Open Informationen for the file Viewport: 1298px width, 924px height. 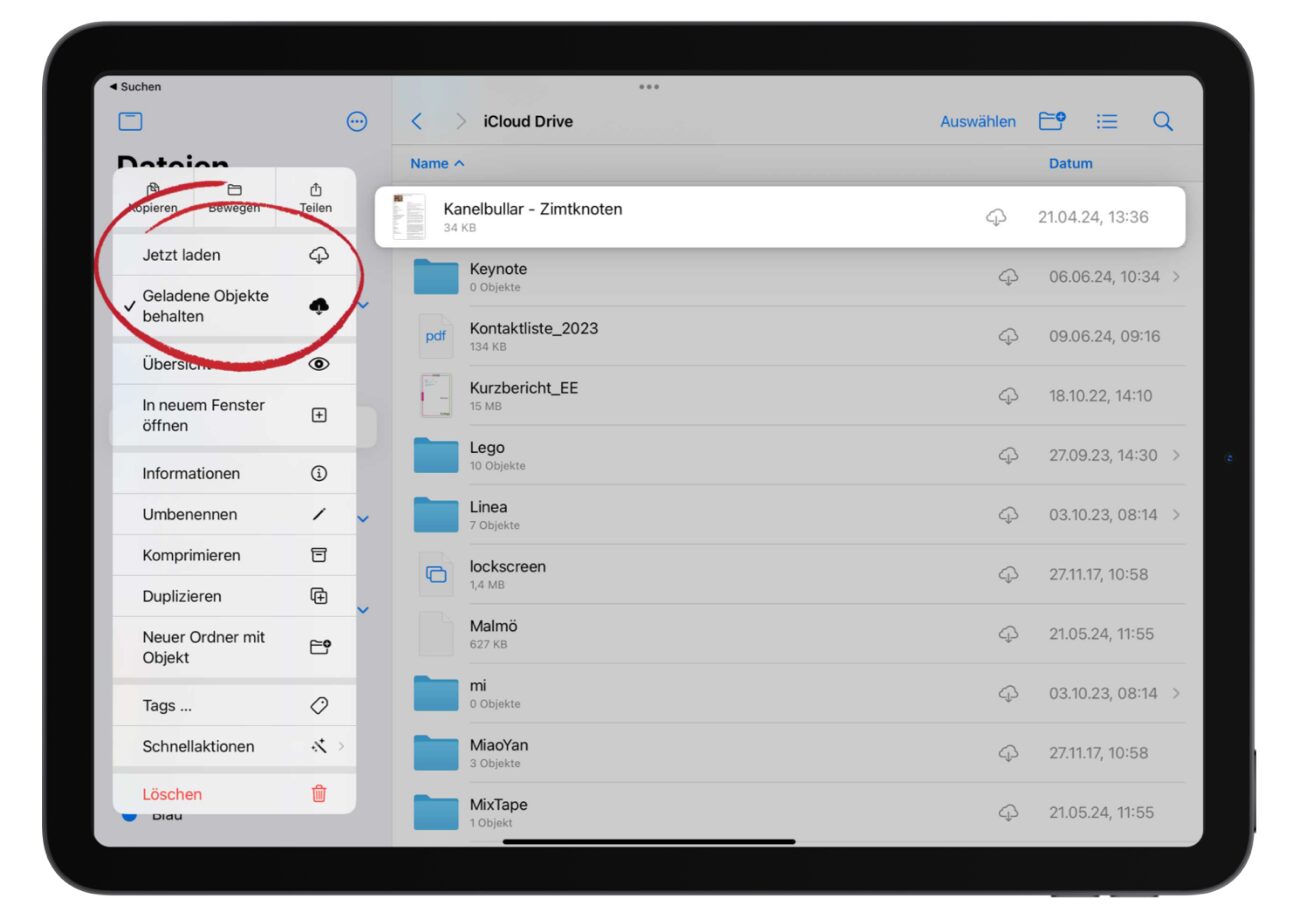tap(234, 473)
